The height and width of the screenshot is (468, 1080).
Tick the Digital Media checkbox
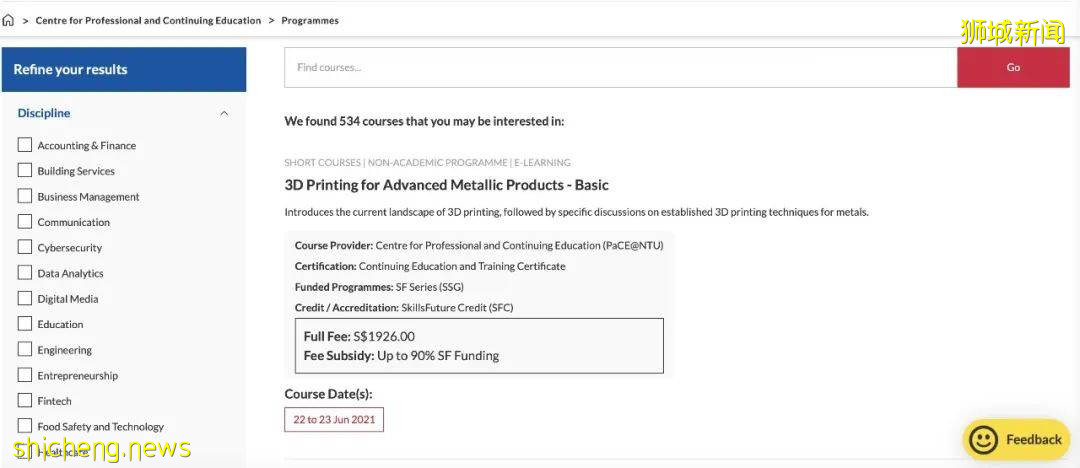(x=25, y=298)
